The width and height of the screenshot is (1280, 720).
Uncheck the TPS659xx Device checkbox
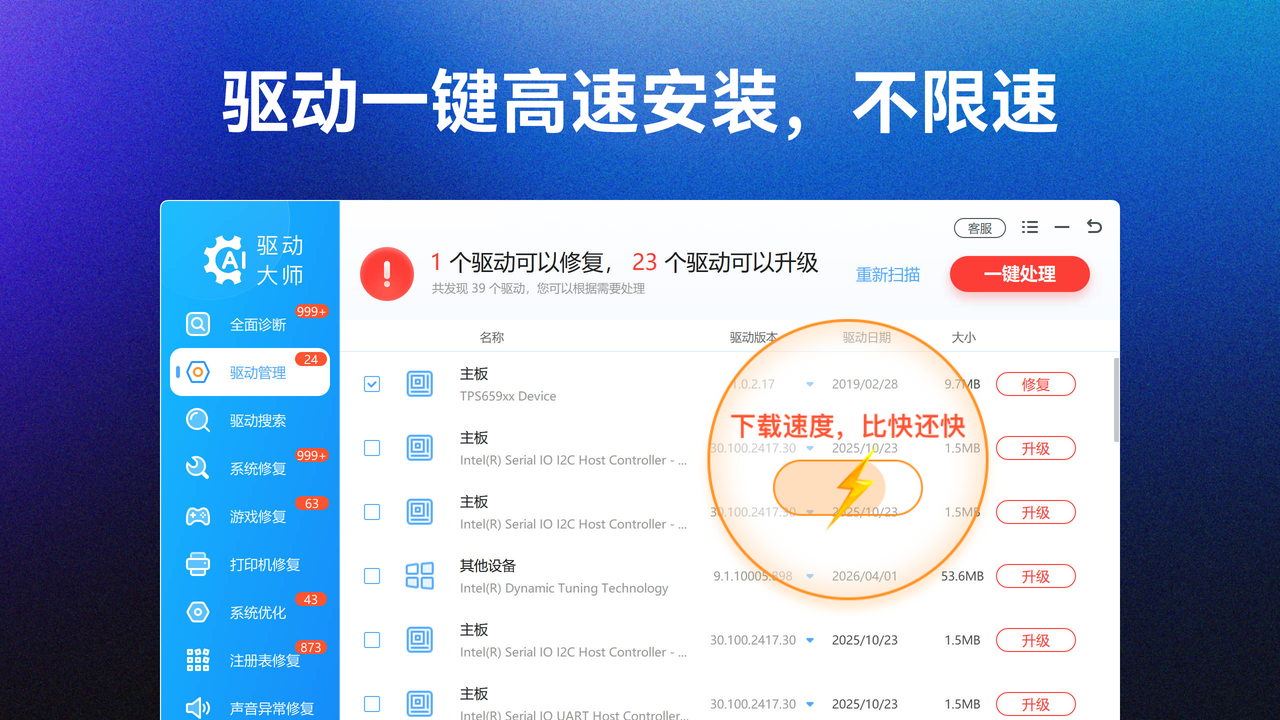tap(372, 384)
